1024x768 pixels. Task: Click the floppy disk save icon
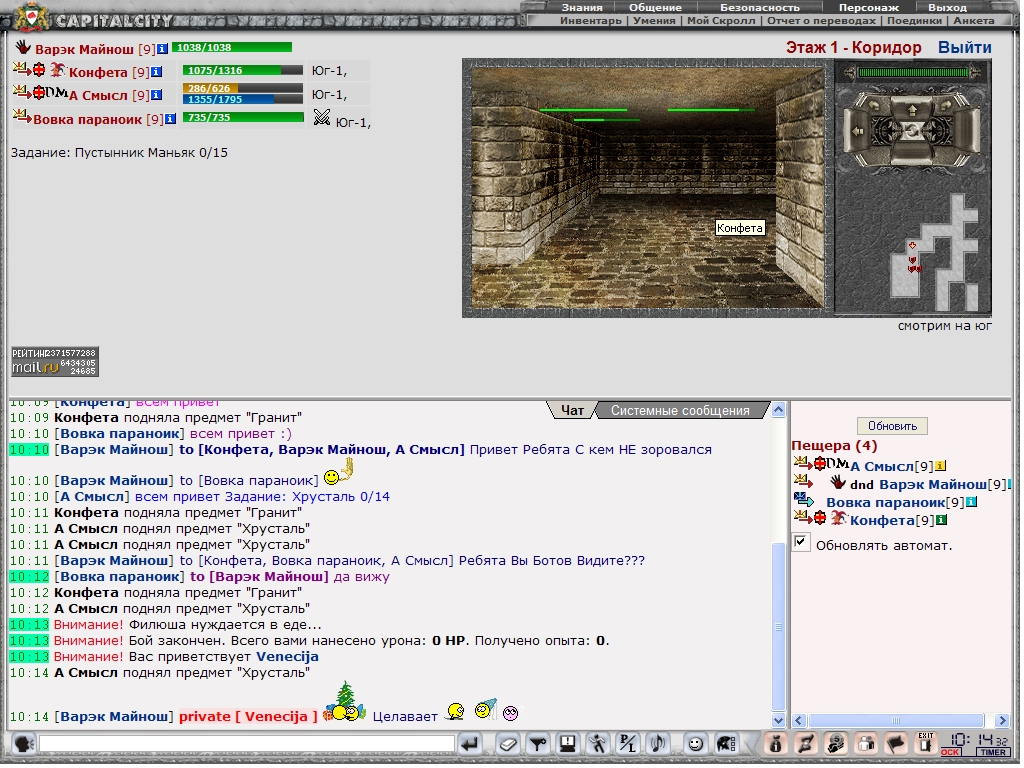click(x=567, y=744)
